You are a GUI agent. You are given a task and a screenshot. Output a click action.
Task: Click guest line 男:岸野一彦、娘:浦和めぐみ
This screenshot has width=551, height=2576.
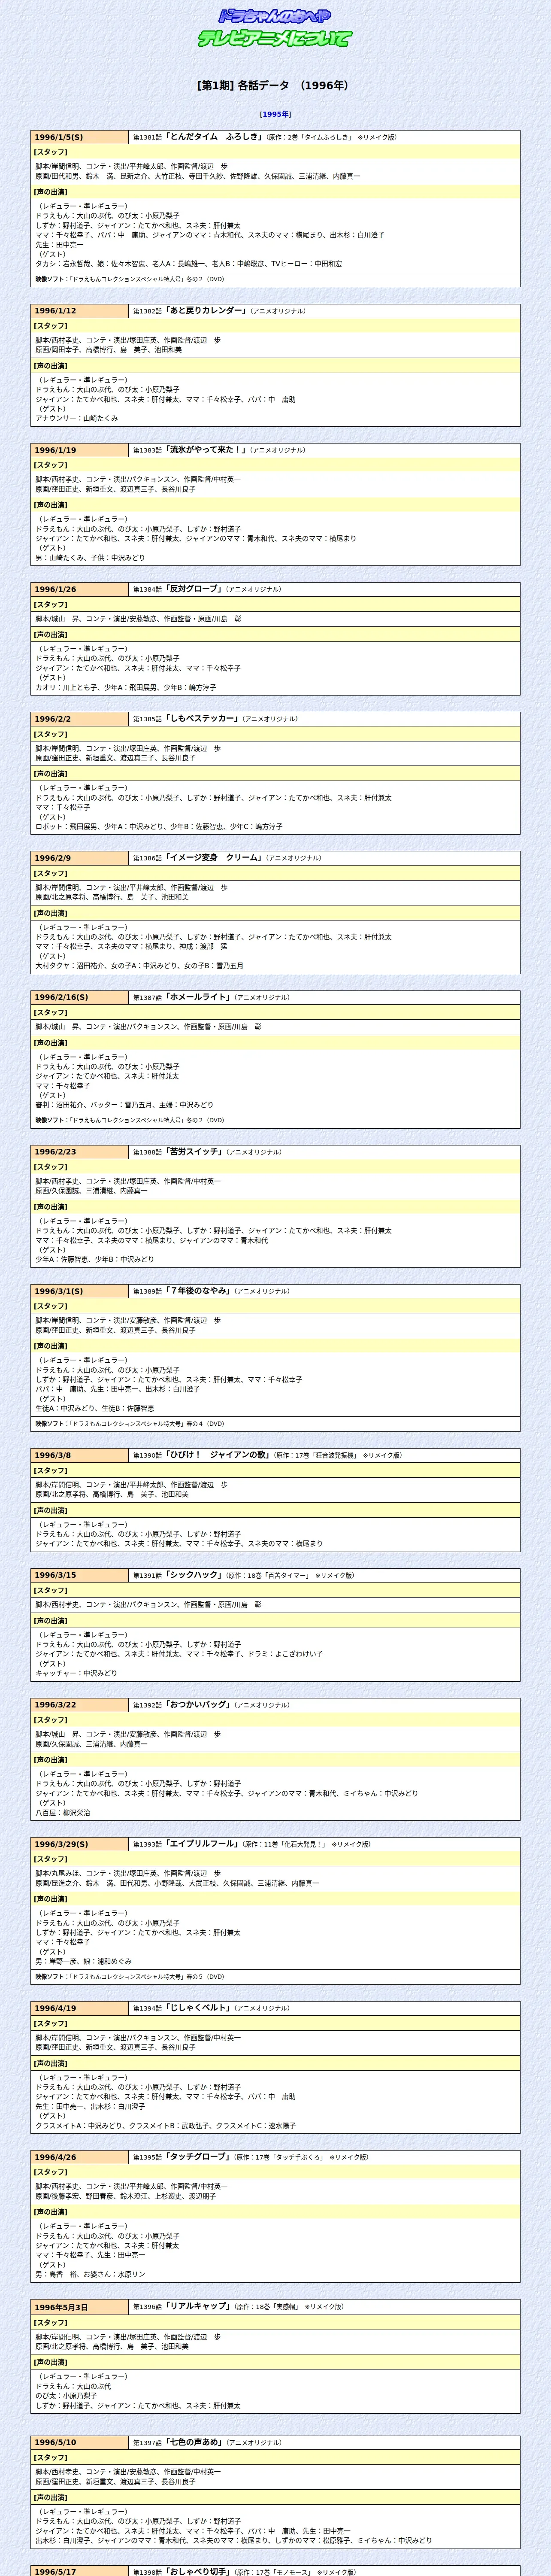[x=83, y=1962]
